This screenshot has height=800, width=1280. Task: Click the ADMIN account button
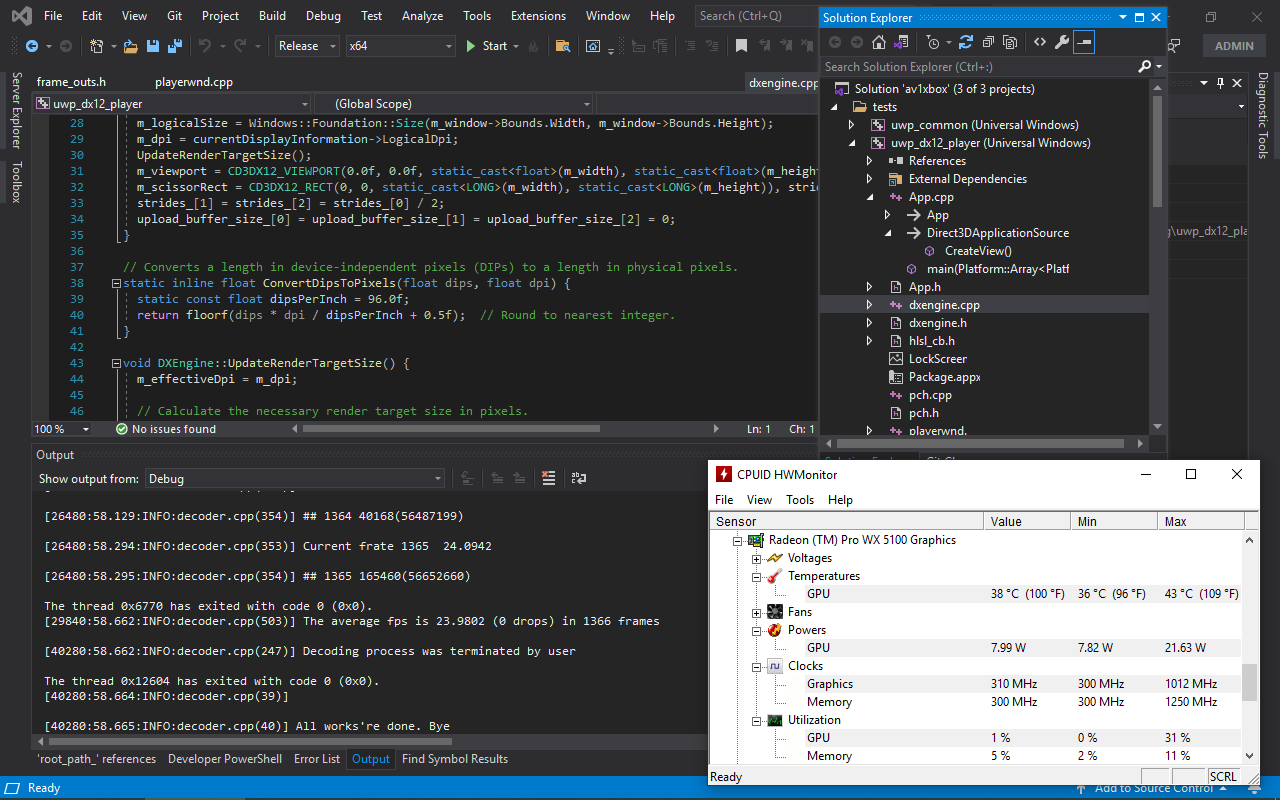pyautogui.click(x=1234, y=46)
